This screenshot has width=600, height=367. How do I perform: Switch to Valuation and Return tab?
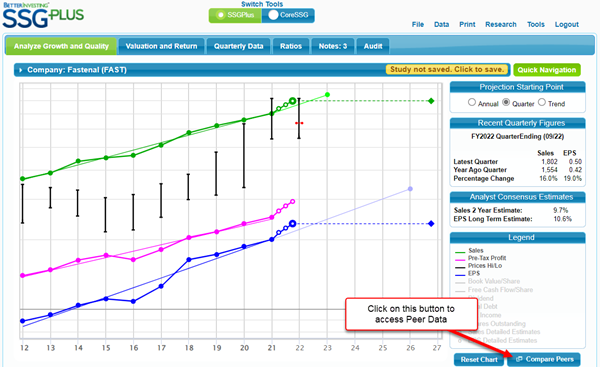161,46
